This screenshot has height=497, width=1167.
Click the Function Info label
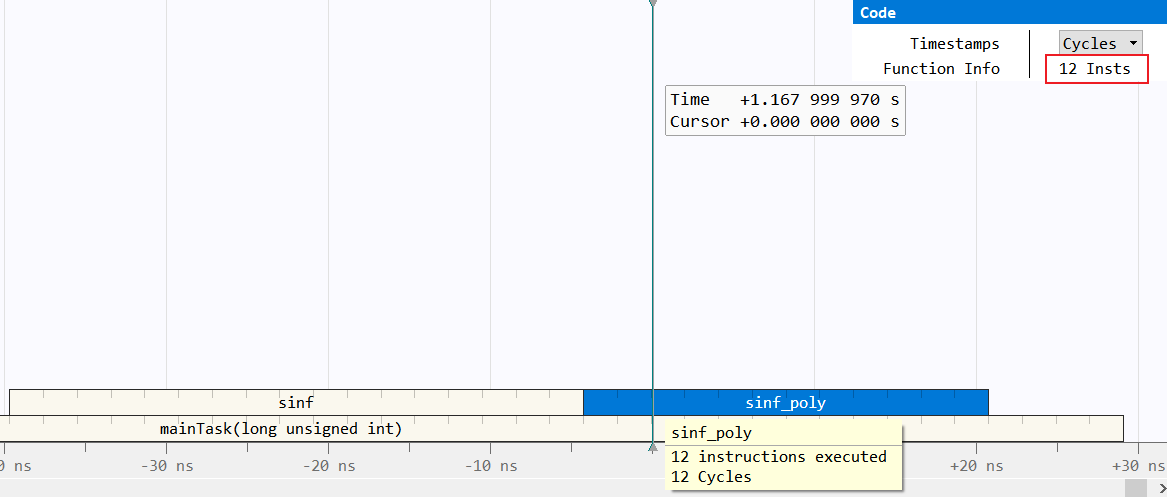click(941, 69)
